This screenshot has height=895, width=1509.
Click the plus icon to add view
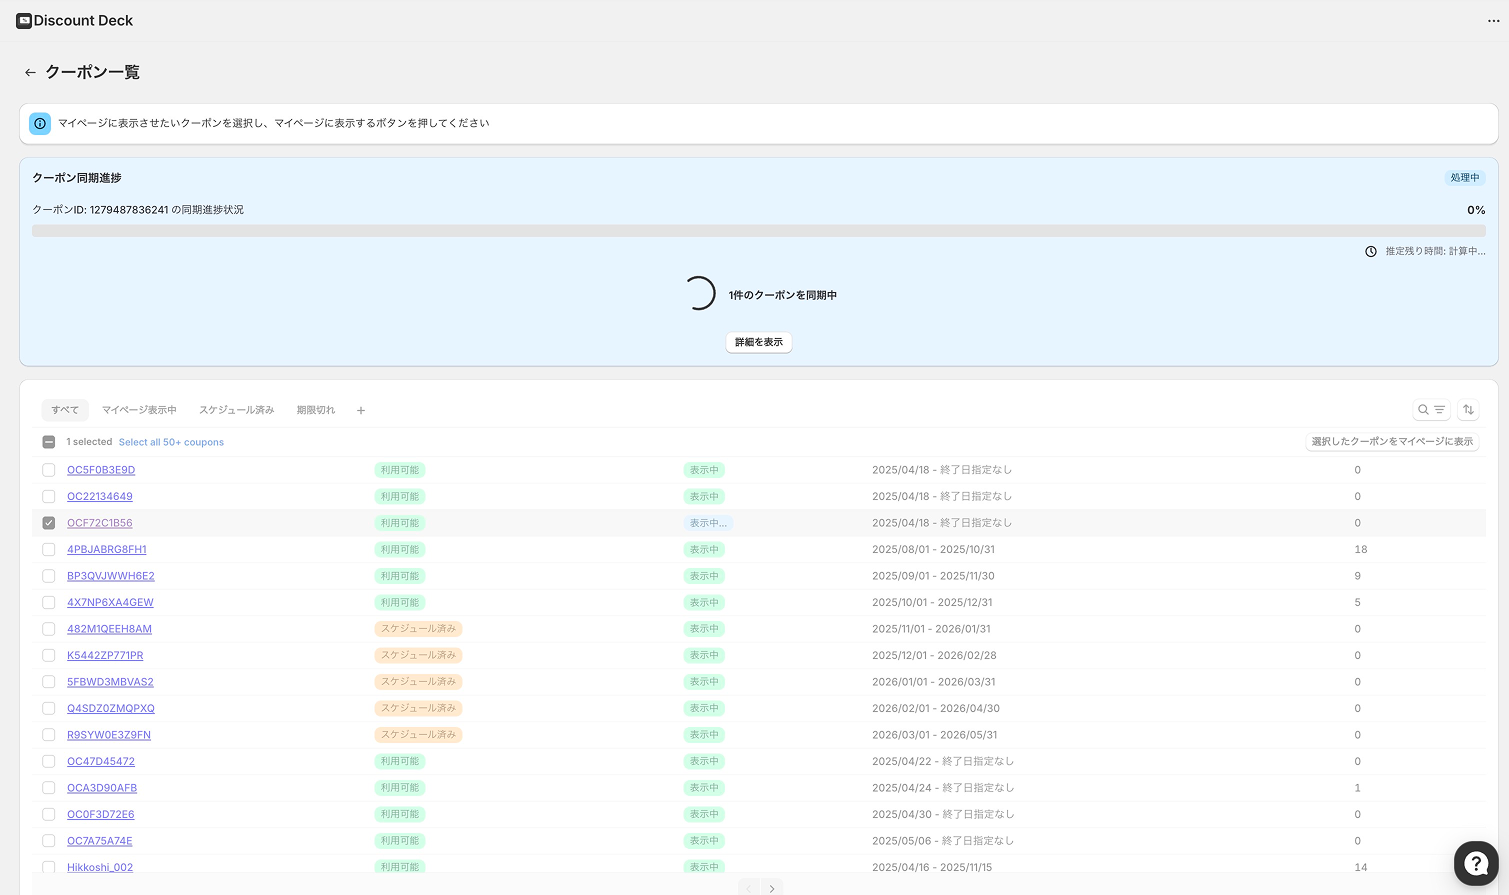[361, 411]
